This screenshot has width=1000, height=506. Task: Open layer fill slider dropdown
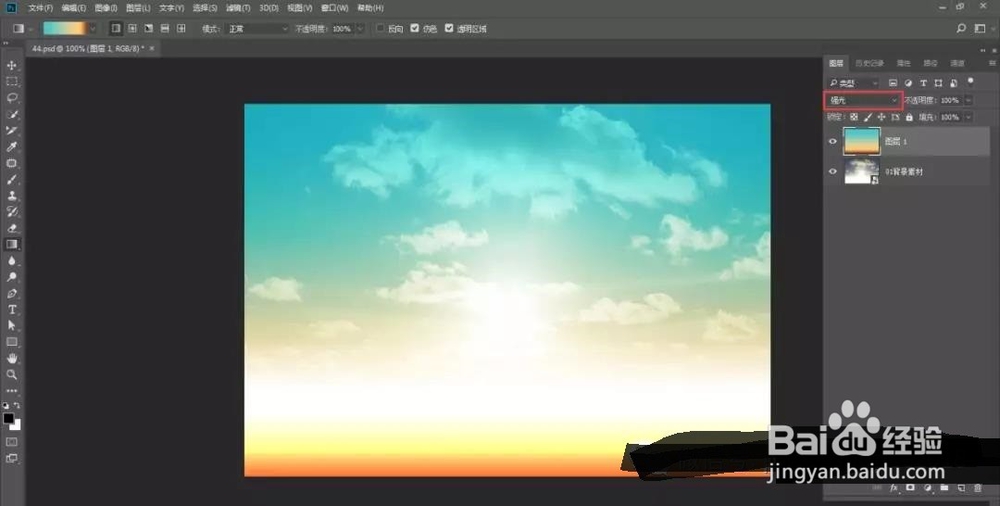(969, 117)
